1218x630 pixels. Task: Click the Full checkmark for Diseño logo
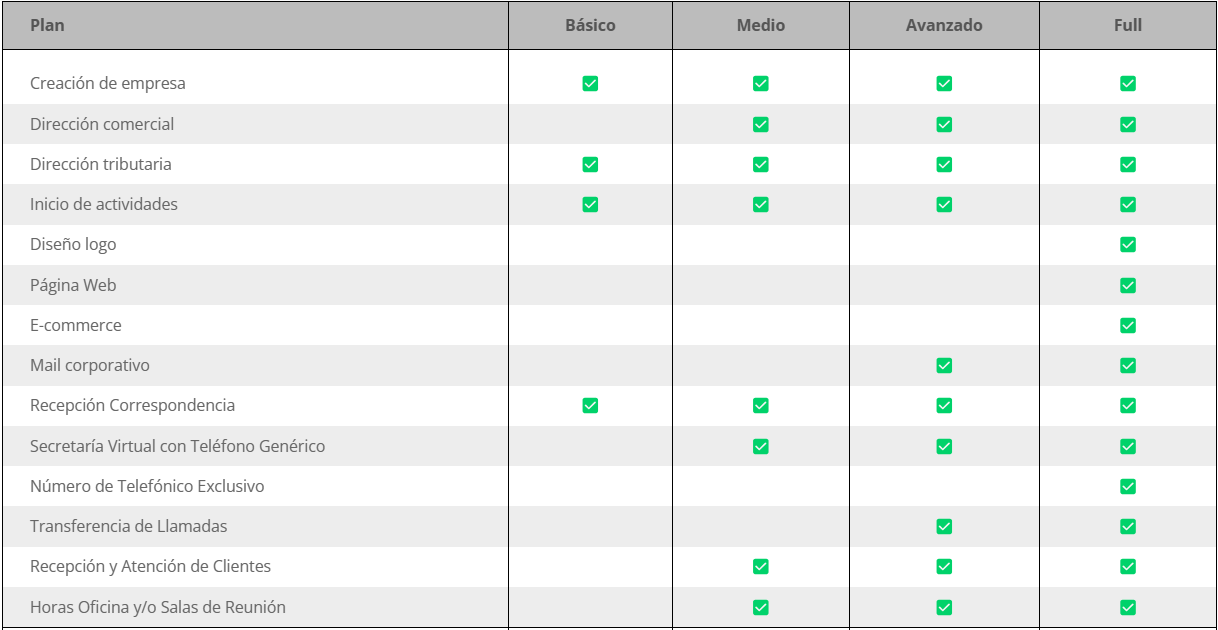(1128, 244)
